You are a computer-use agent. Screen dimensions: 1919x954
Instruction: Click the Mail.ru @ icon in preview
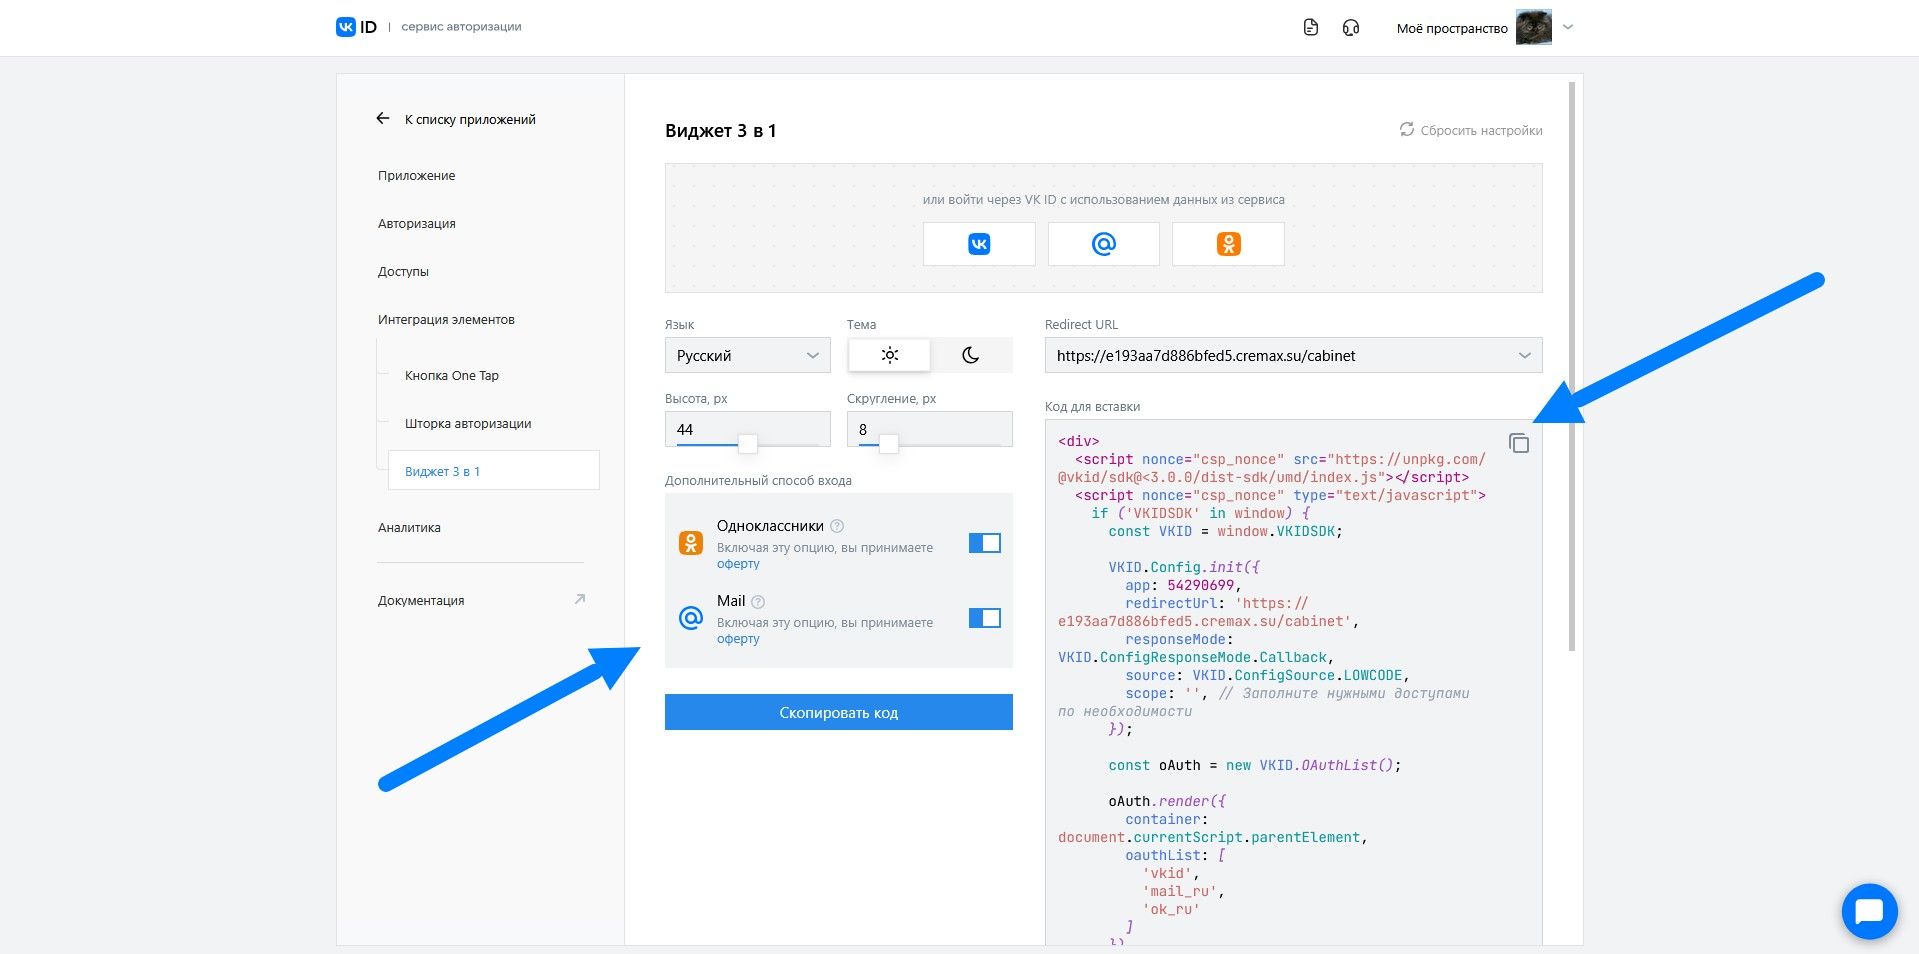1103,244
